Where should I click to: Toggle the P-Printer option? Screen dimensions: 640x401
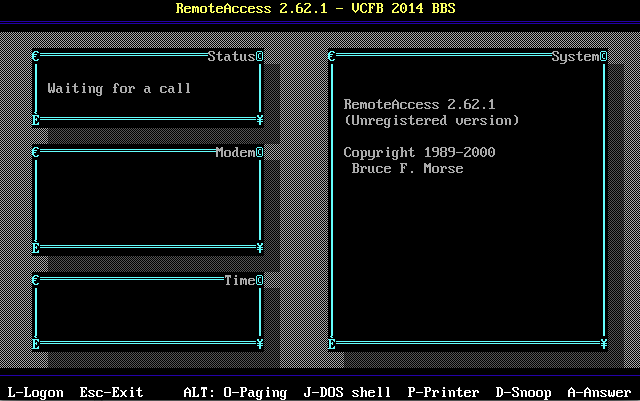tap(443, 392)
